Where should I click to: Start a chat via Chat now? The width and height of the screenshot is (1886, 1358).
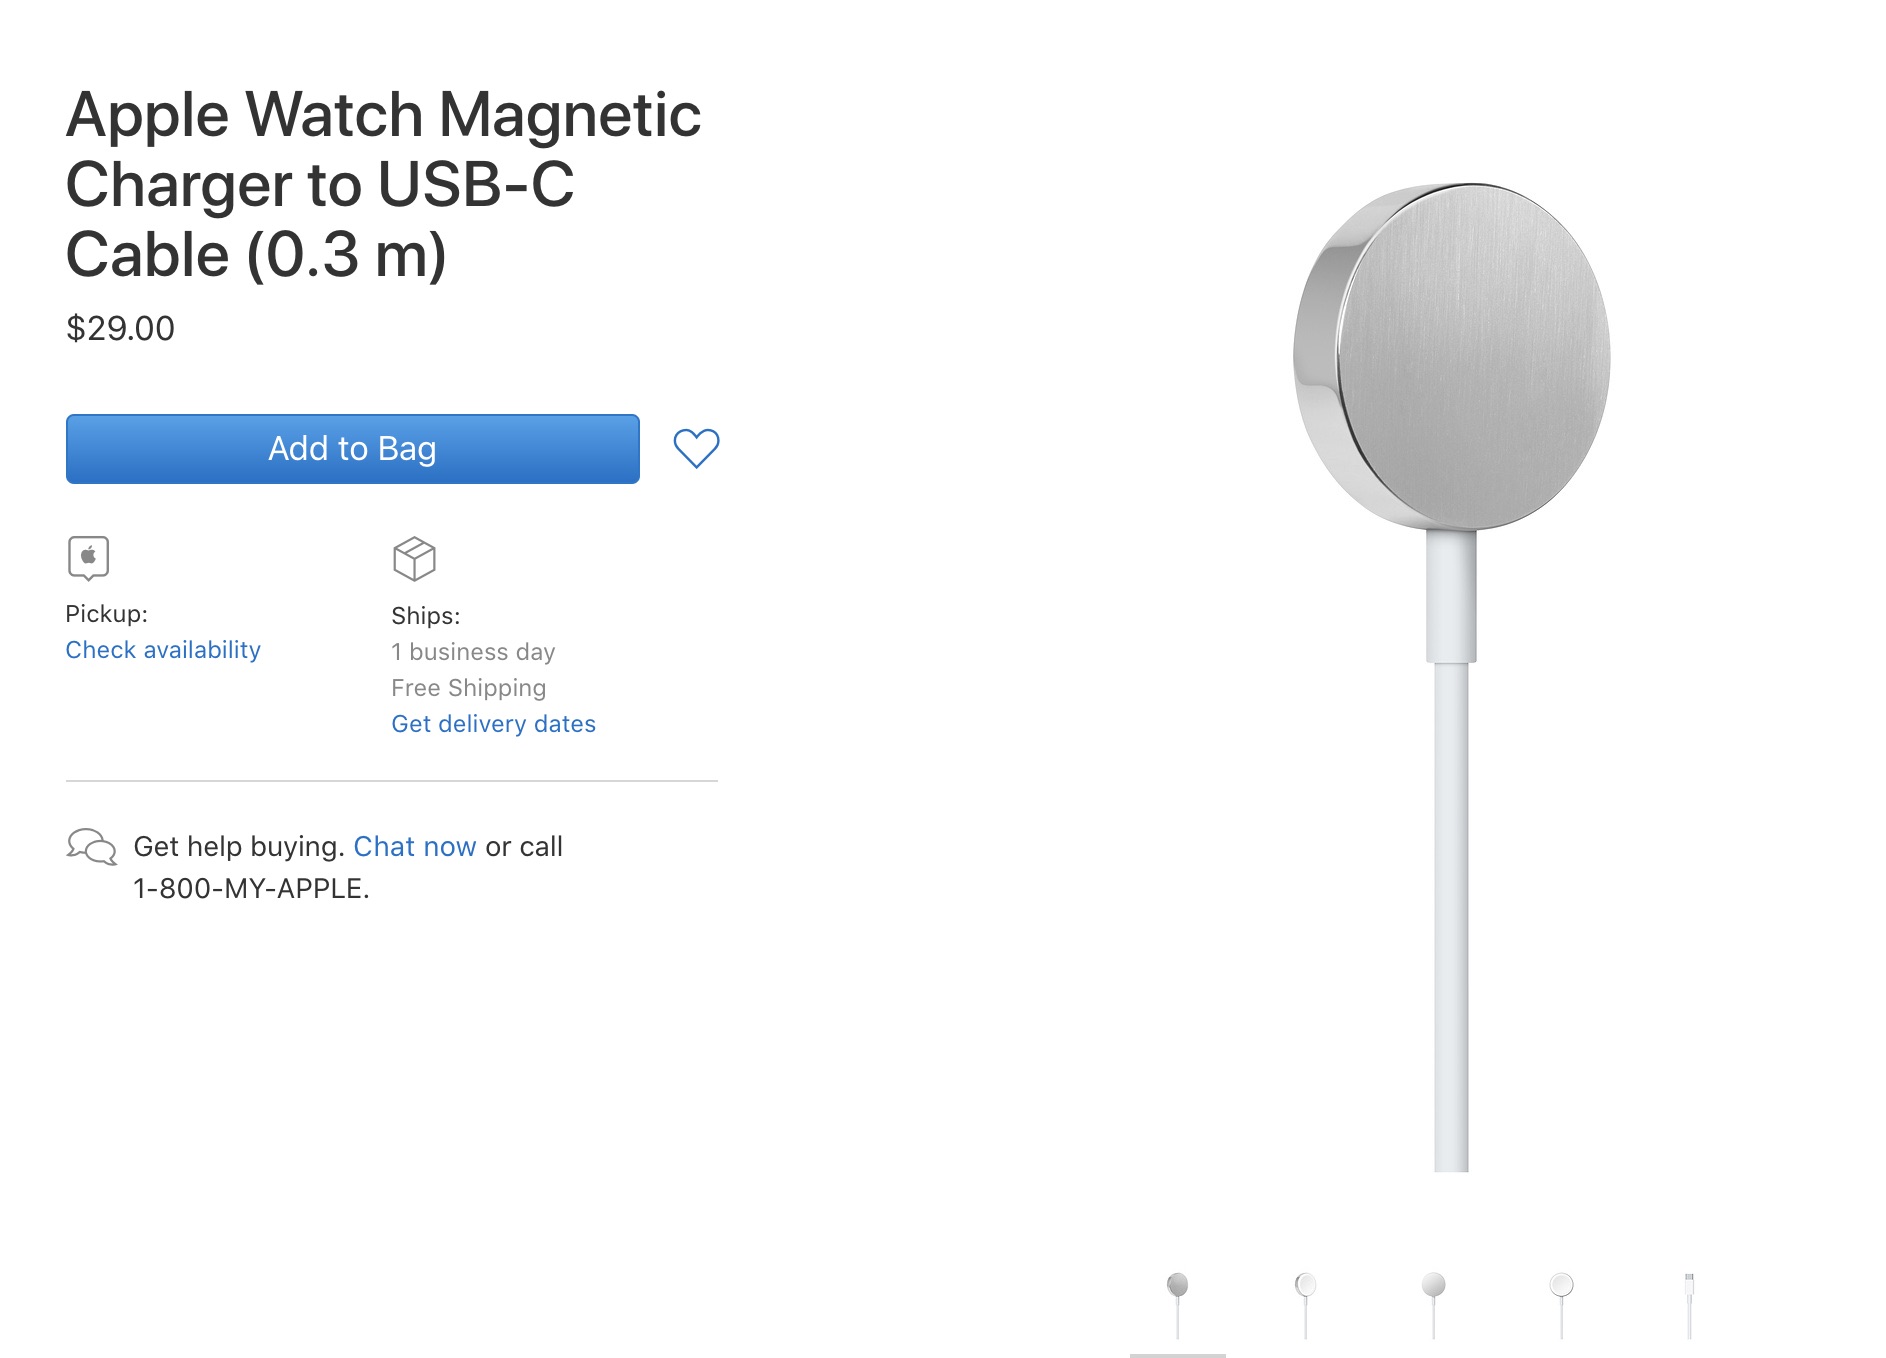point(414,846)
